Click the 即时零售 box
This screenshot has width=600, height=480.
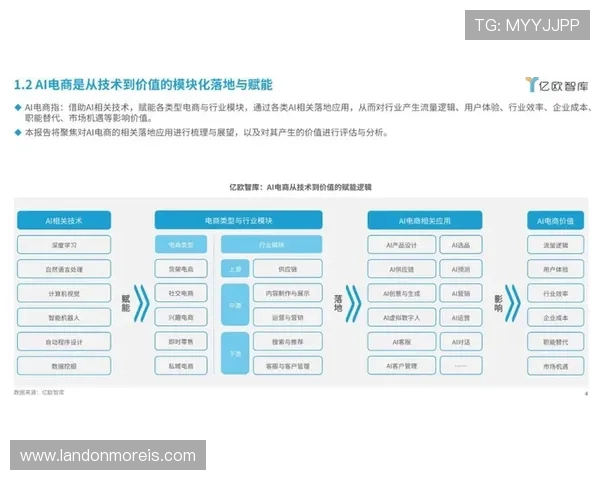(x=181, y=341)
